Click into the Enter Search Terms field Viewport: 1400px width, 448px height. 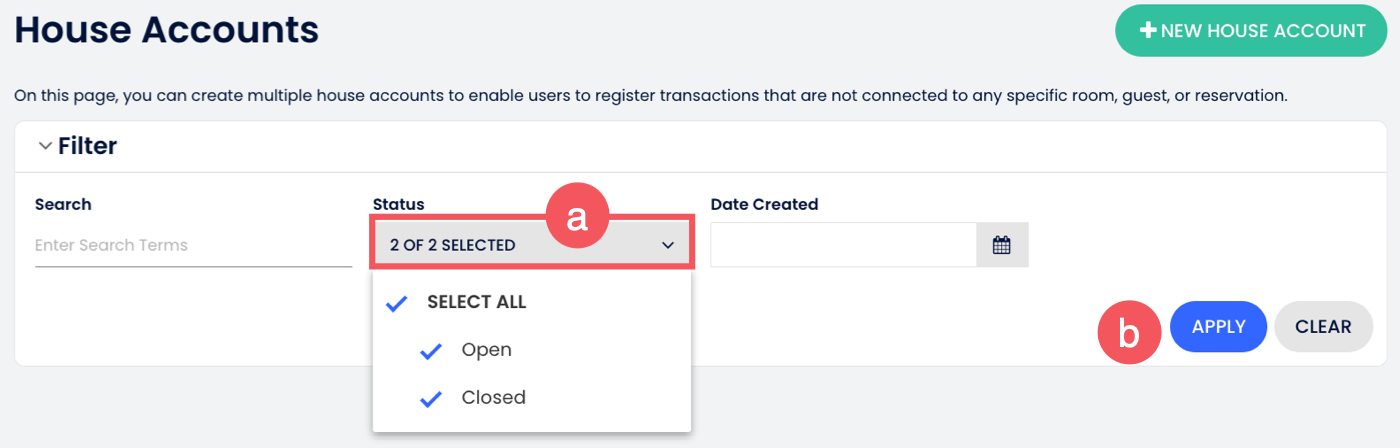coord(193,245)
